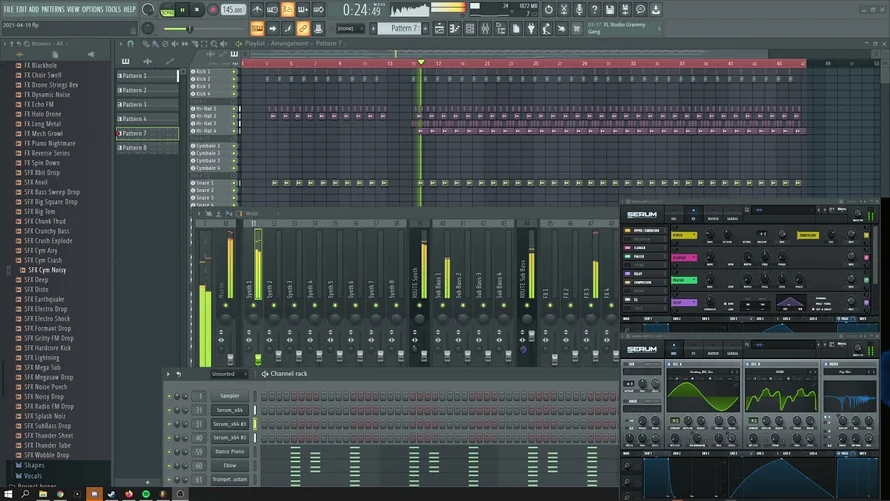Select SFX Cym Noisy in the browser
890x501 pixels.
(x=45, y=270)
